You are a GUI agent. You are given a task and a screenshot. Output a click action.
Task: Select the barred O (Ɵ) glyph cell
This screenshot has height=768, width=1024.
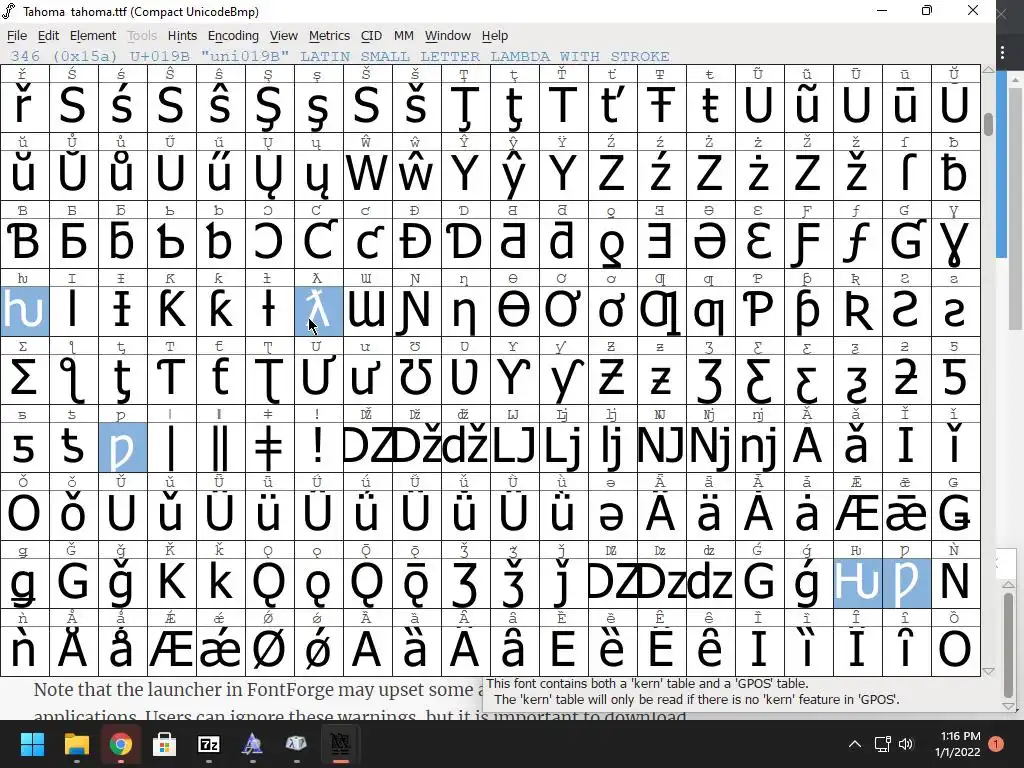click(x=515, y=311)
